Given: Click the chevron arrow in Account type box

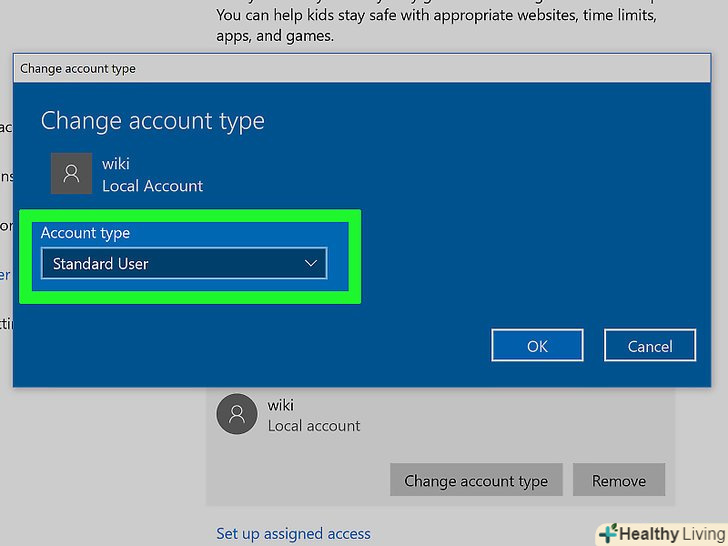Looking at the screenshot, I should click(x=310, y=264).
